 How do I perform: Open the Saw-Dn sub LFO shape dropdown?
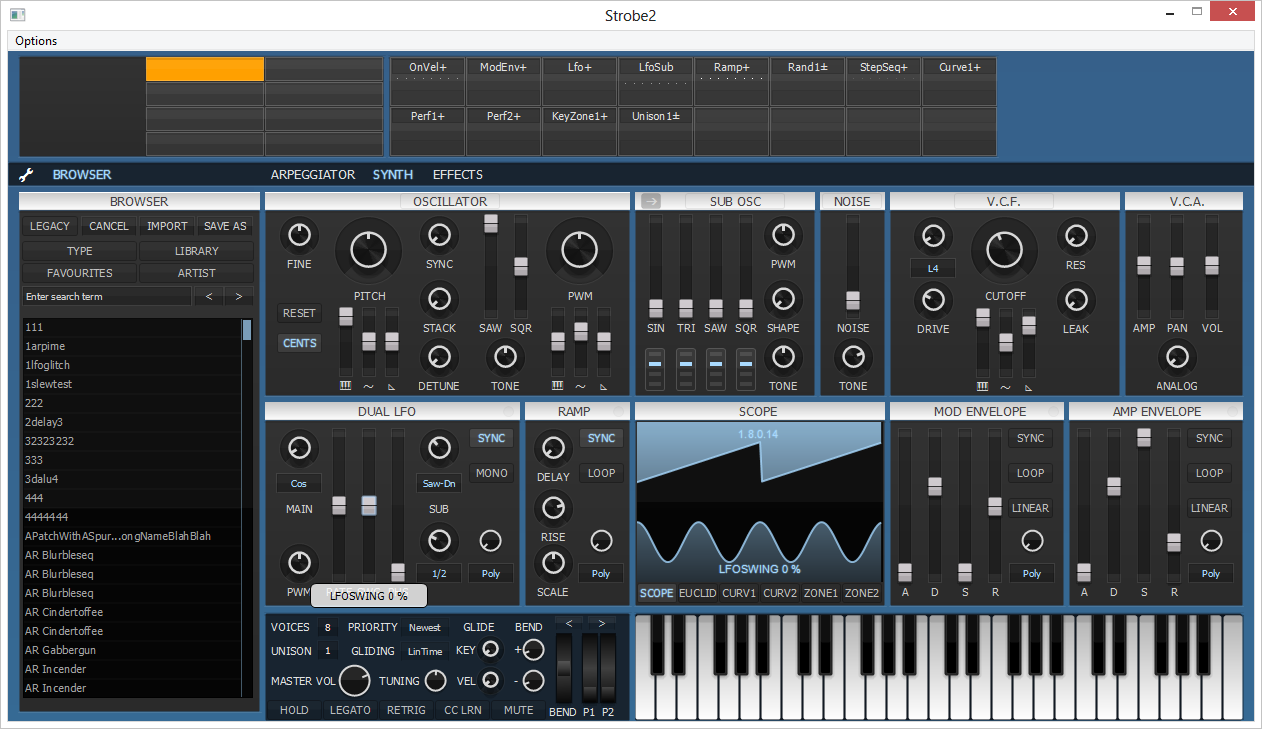tap(438, 483)
